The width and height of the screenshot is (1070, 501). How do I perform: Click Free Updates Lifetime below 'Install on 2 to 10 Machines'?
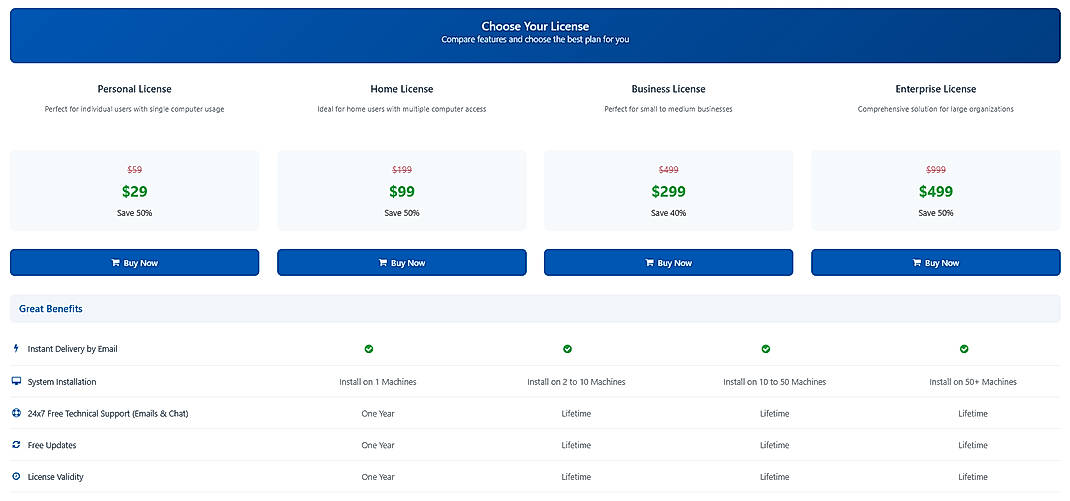point(576,445)
